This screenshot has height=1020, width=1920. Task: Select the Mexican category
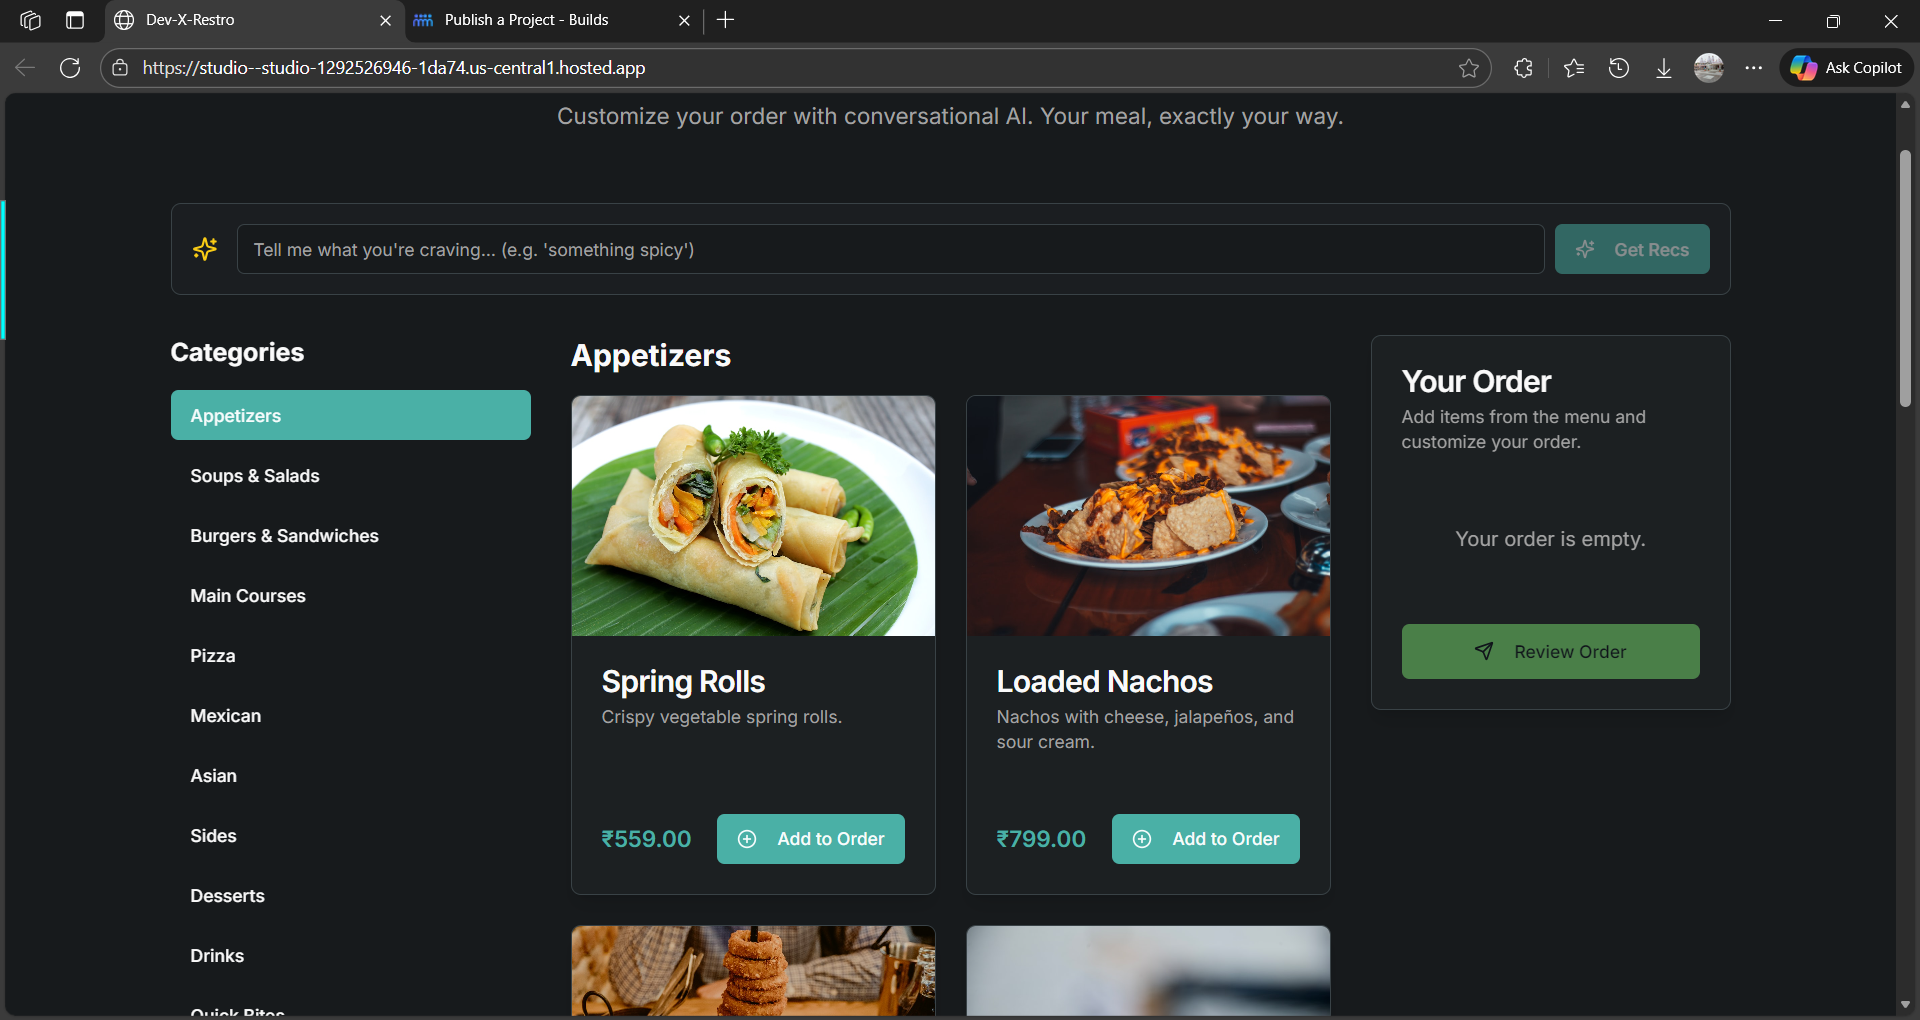tap(351, 716)
